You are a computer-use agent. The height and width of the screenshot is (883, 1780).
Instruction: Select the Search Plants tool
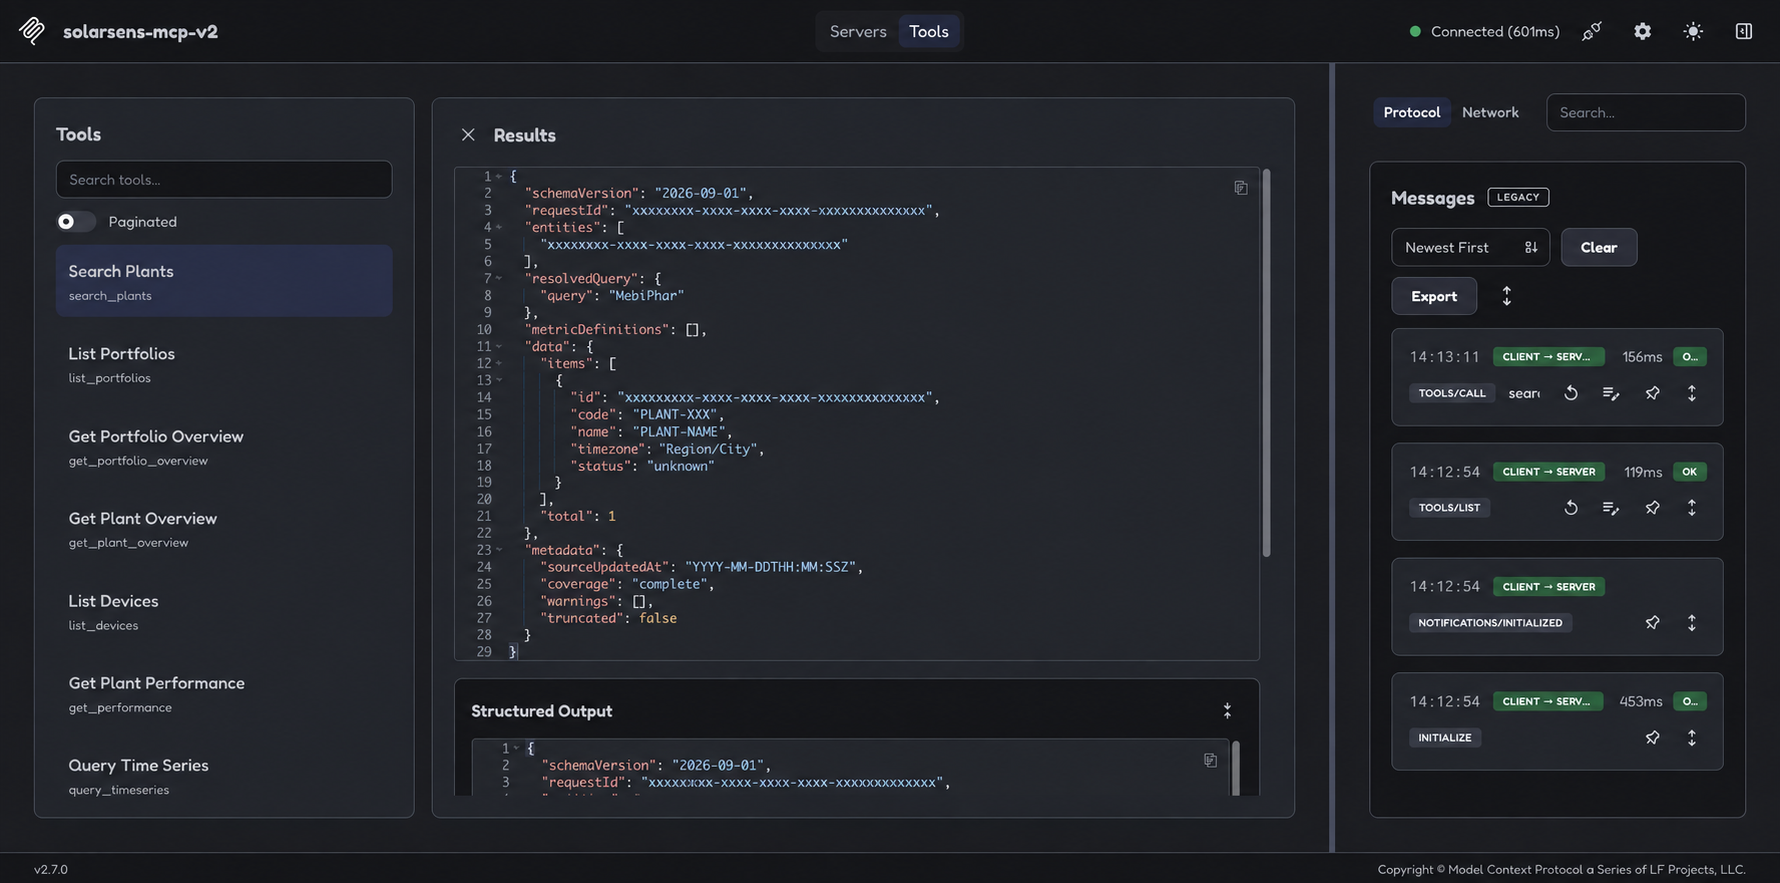[x=224, y=281]
